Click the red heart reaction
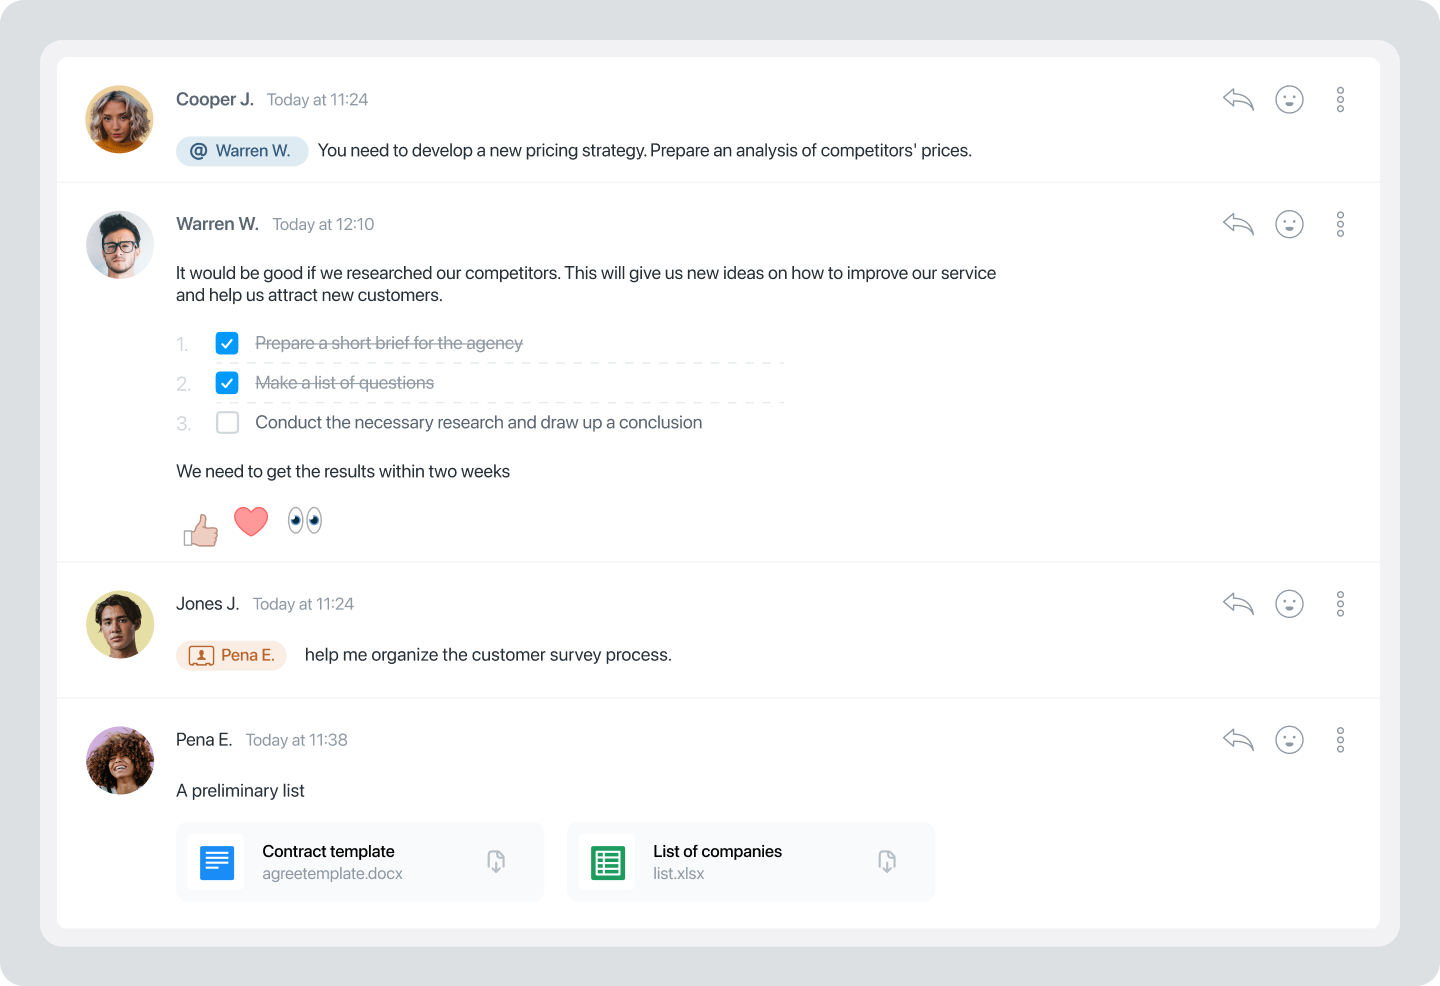The width and height of the screenshot is (1440, 986). pyautogui.click(x=251, y=521)
